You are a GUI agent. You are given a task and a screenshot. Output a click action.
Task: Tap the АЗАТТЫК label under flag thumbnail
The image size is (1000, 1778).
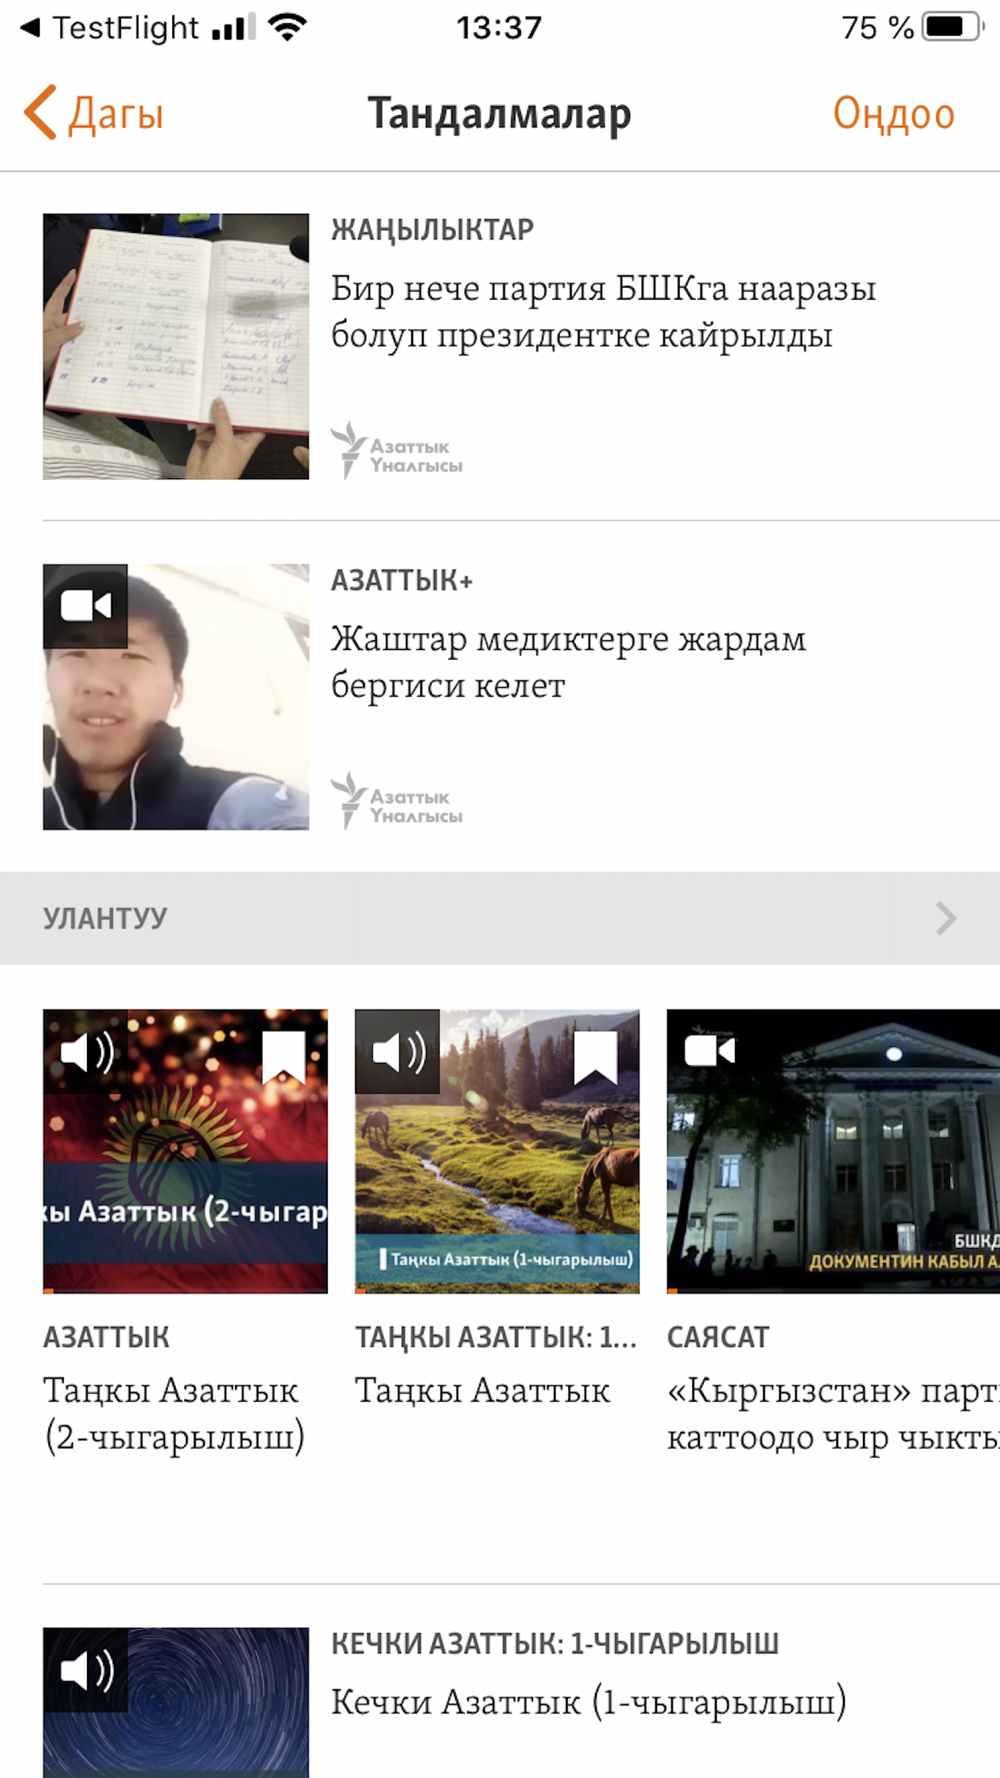pyautogui.click(x=106, y=1337)
